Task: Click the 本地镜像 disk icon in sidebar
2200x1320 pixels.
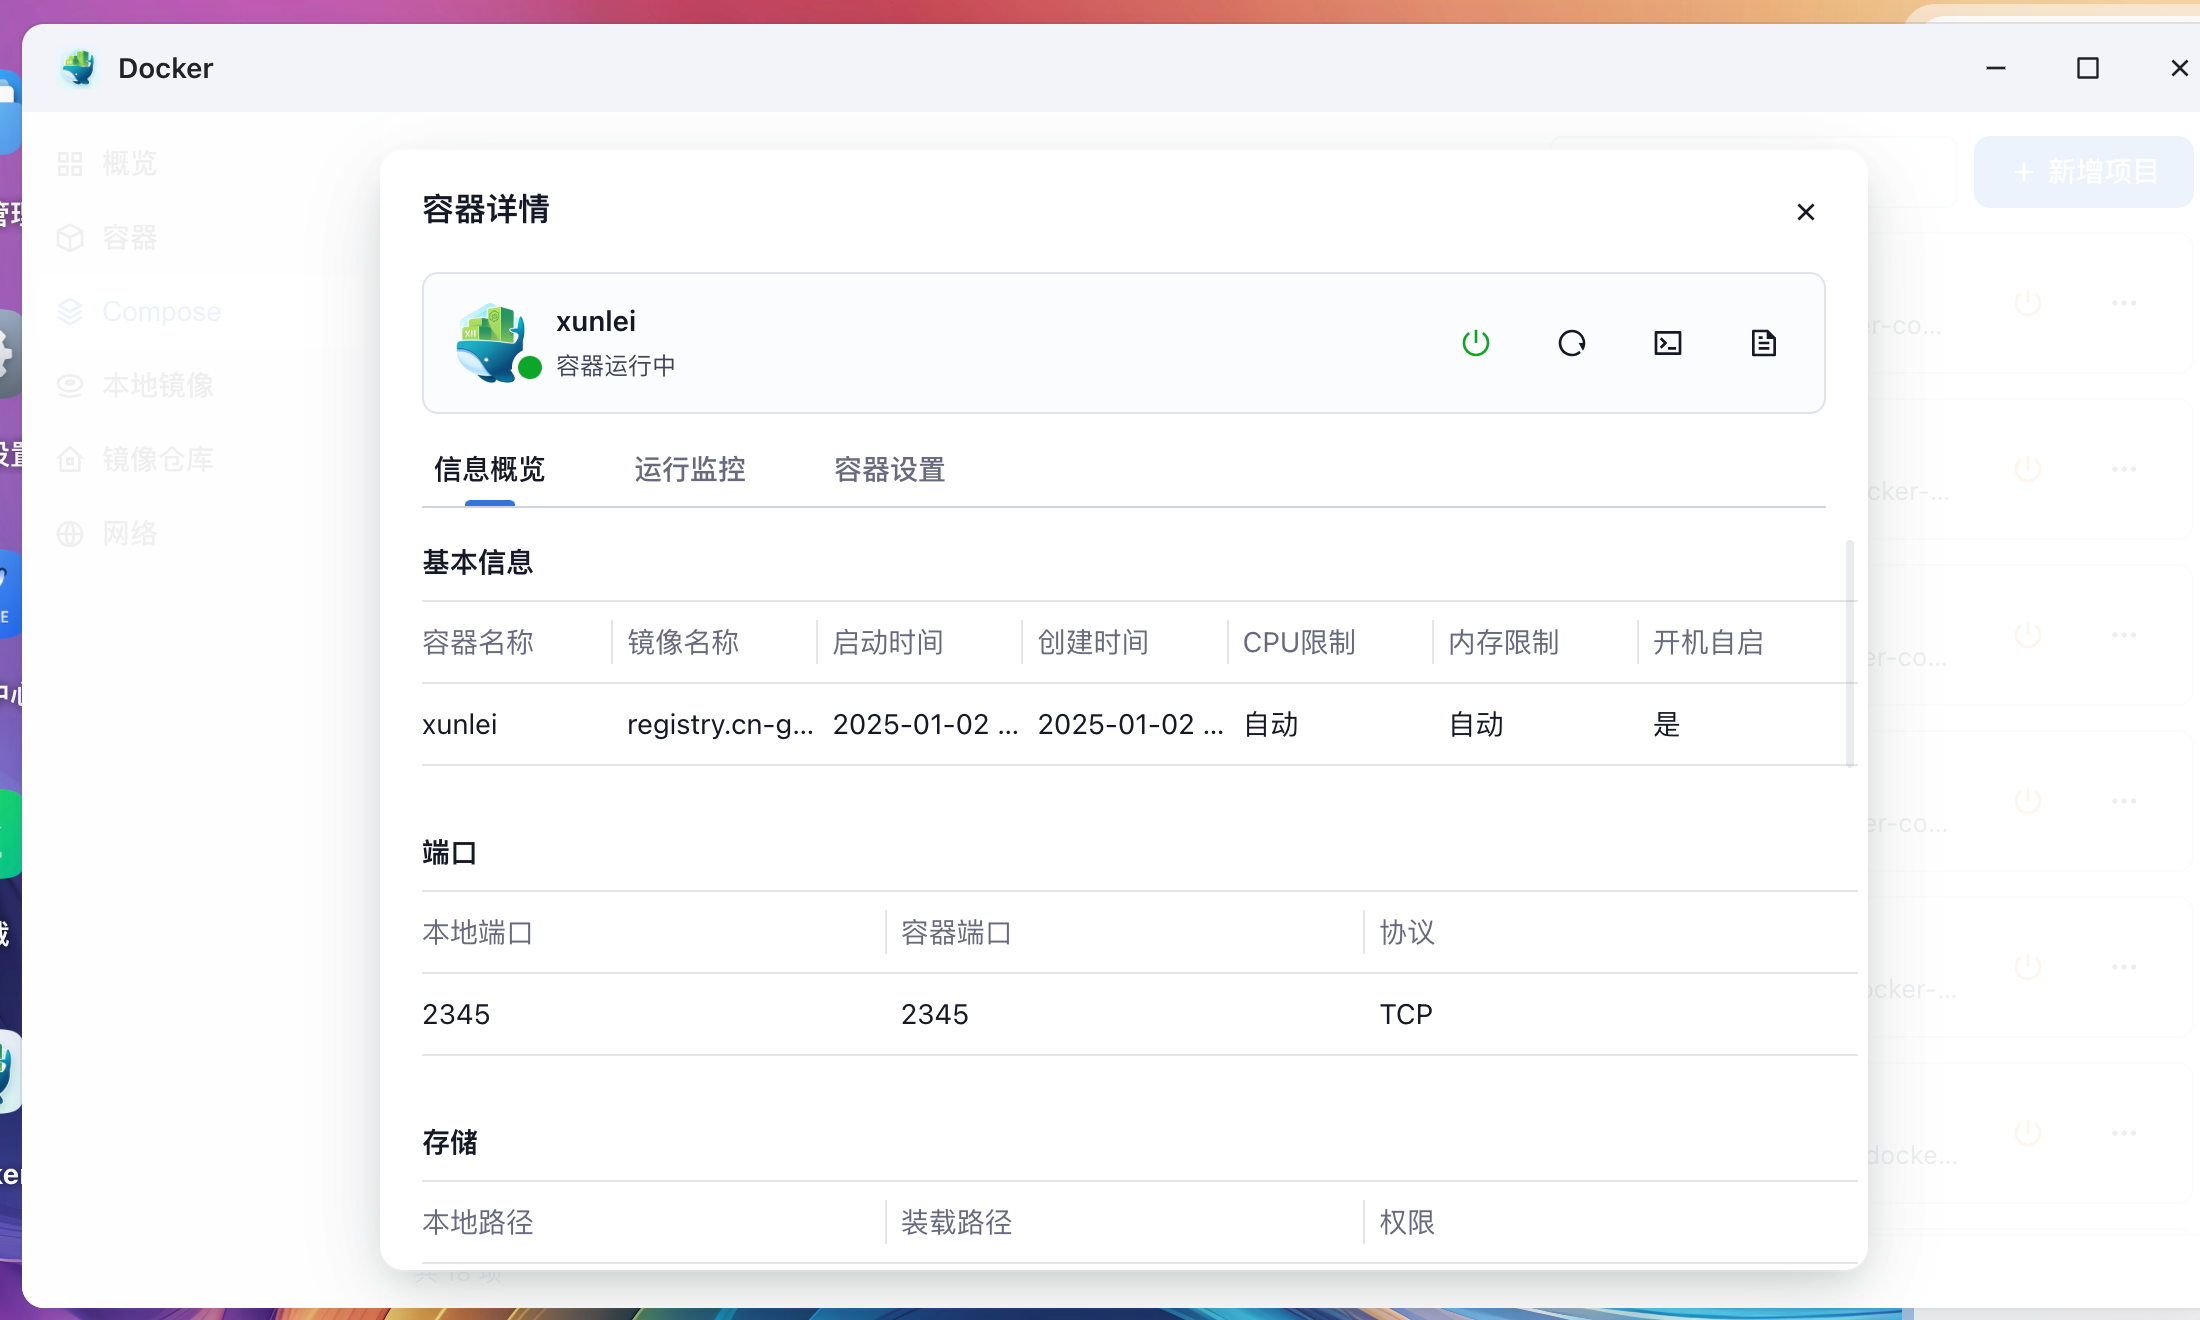Action: point(70,386)
